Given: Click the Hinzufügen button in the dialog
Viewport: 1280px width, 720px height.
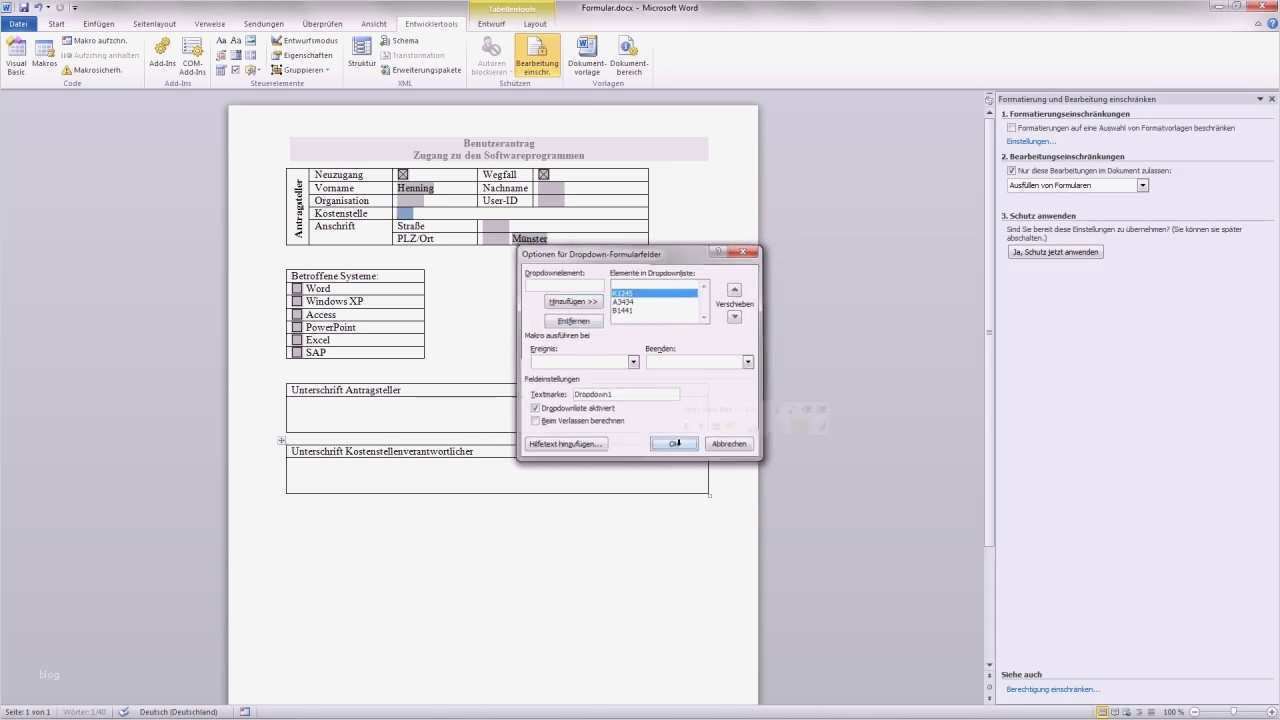Looking at the screenshot, I should 572,301.
